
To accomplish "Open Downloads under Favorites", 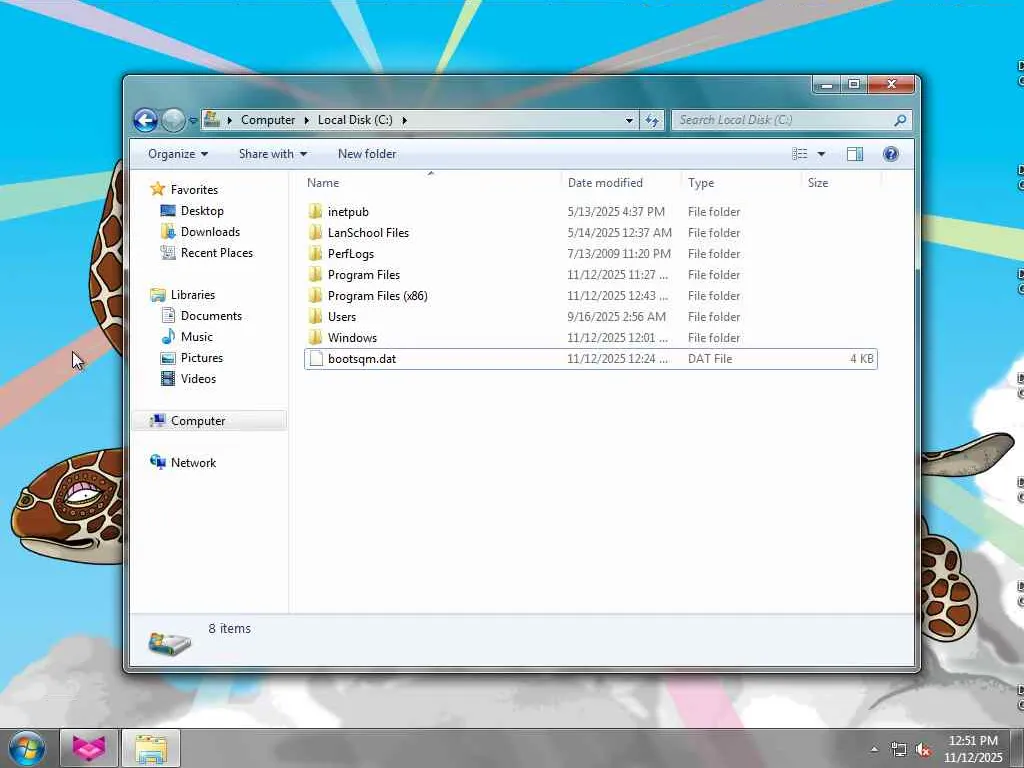I will coord(210,232).
